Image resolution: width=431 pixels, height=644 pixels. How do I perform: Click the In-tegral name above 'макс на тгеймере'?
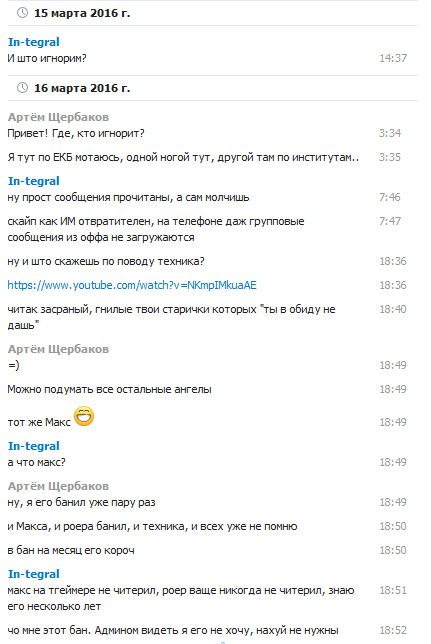point(34,574)
